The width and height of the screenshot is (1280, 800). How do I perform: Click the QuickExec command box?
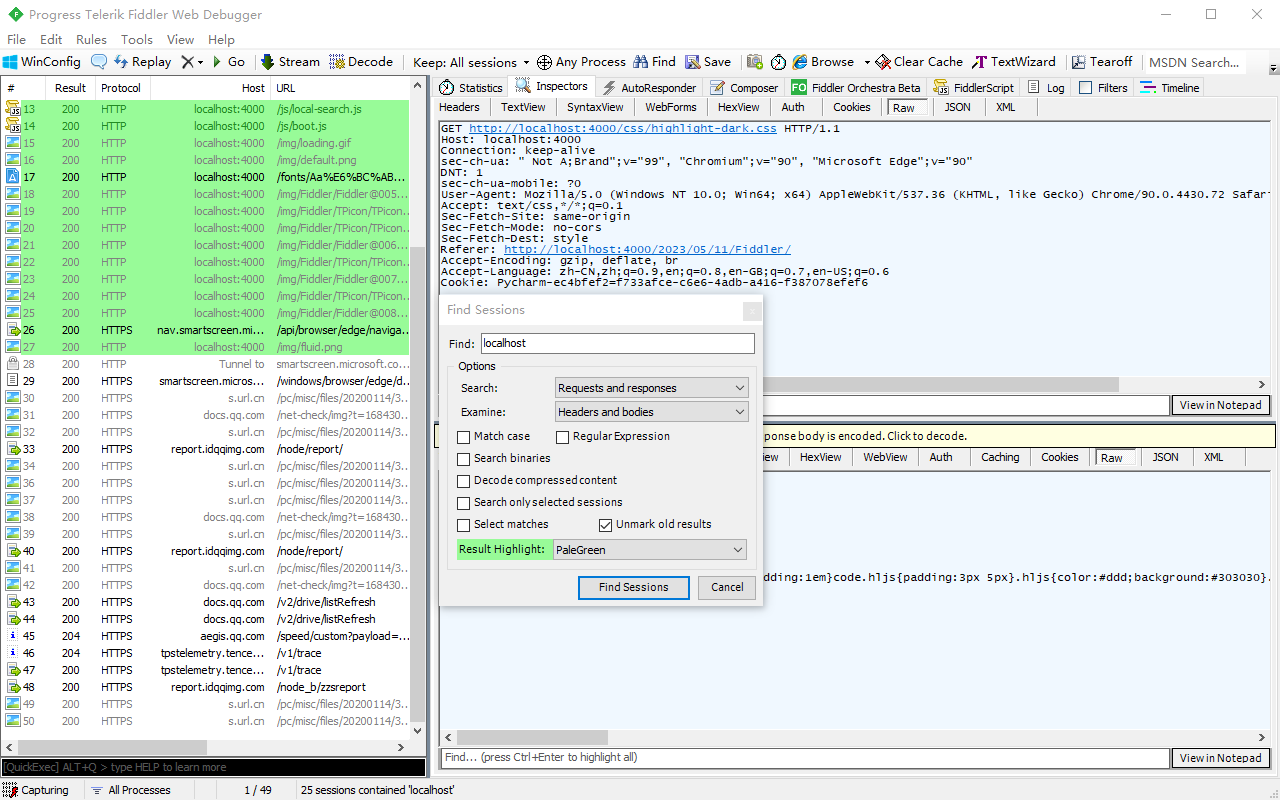click(x=213, y=767)
